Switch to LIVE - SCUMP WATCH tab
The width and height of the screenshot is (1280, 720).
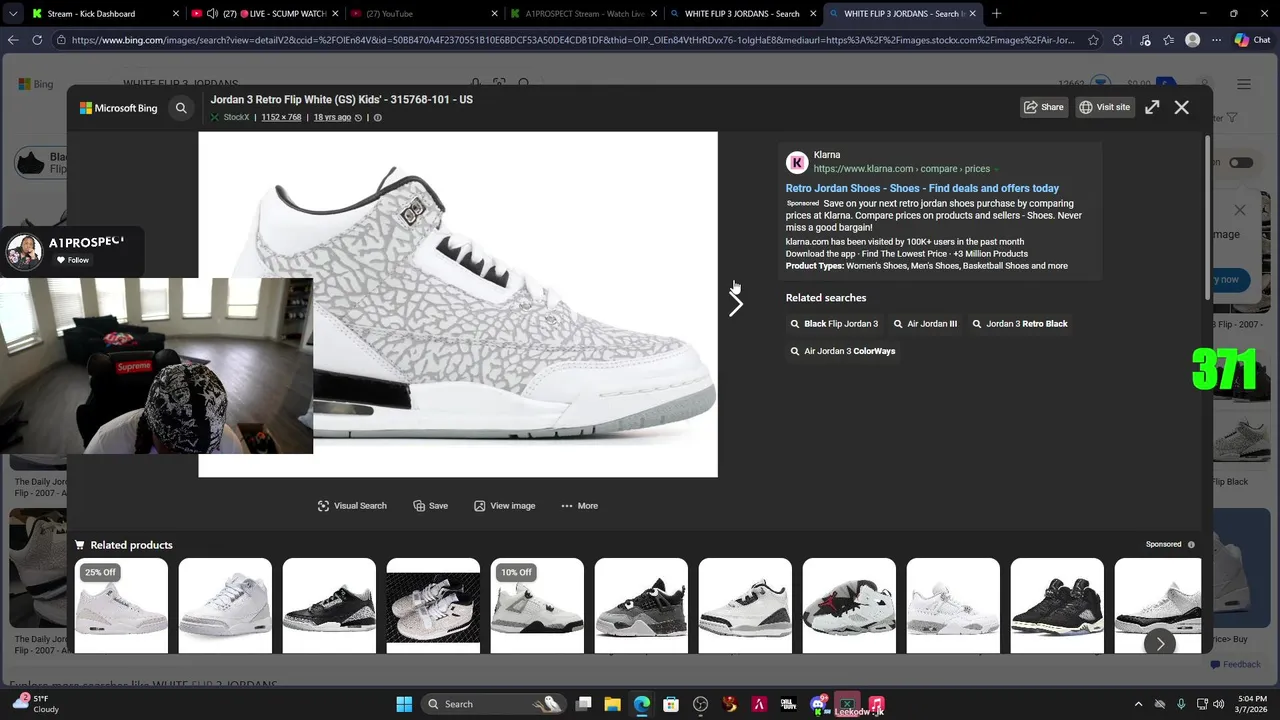(x=267, y=14)
